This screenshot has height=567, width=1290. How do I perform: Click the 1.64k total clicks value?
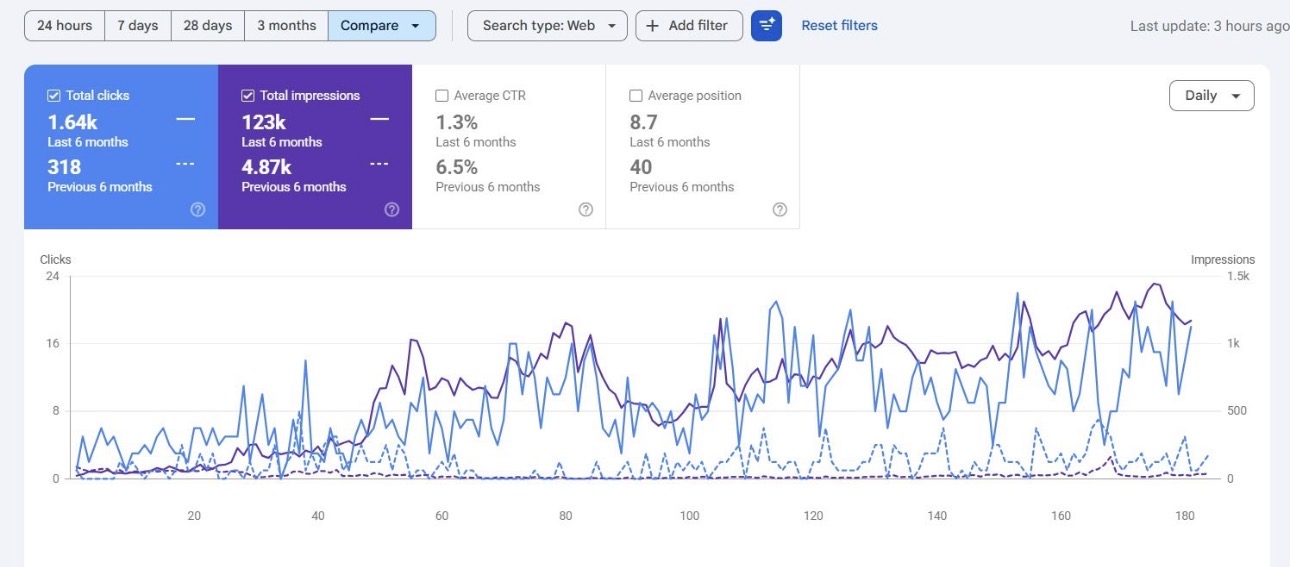(72, 122)
